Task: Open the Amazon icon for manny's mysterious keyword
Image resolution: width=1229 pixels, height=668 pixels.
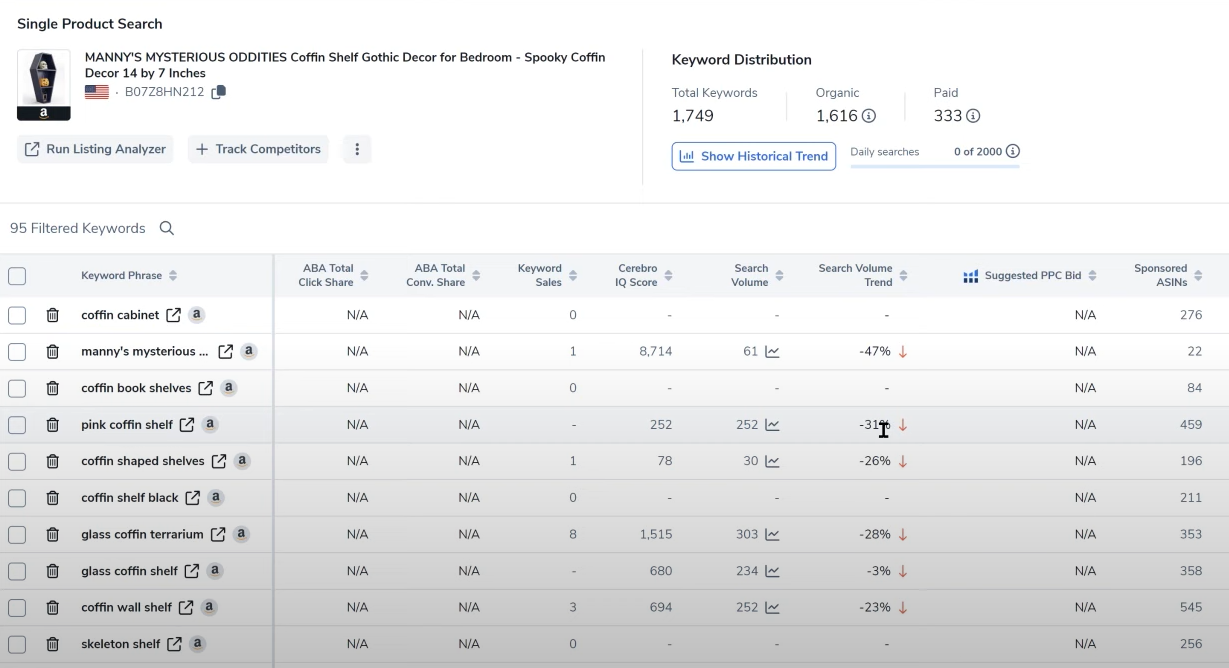Action: (249, 351)
